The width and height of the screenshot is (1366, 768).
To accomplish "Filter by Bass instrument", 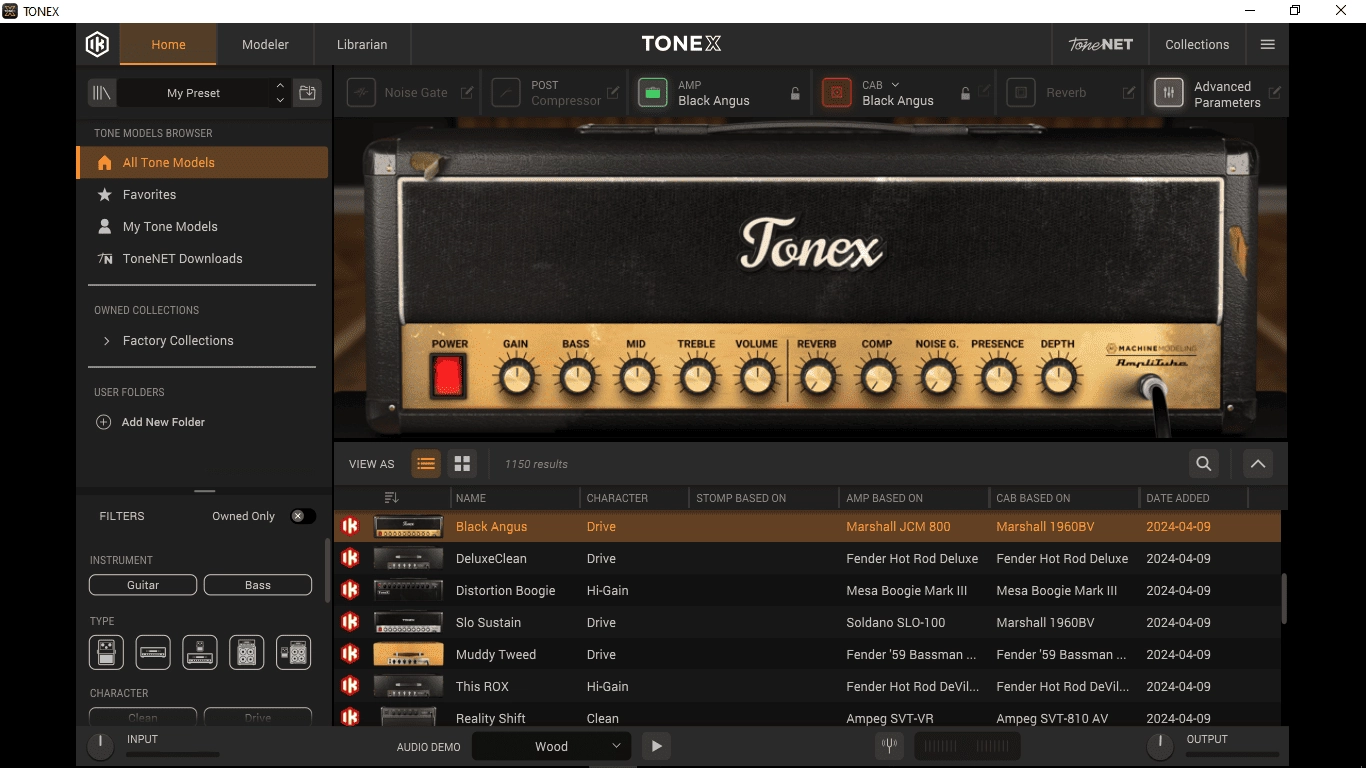I will coord(258,585).
